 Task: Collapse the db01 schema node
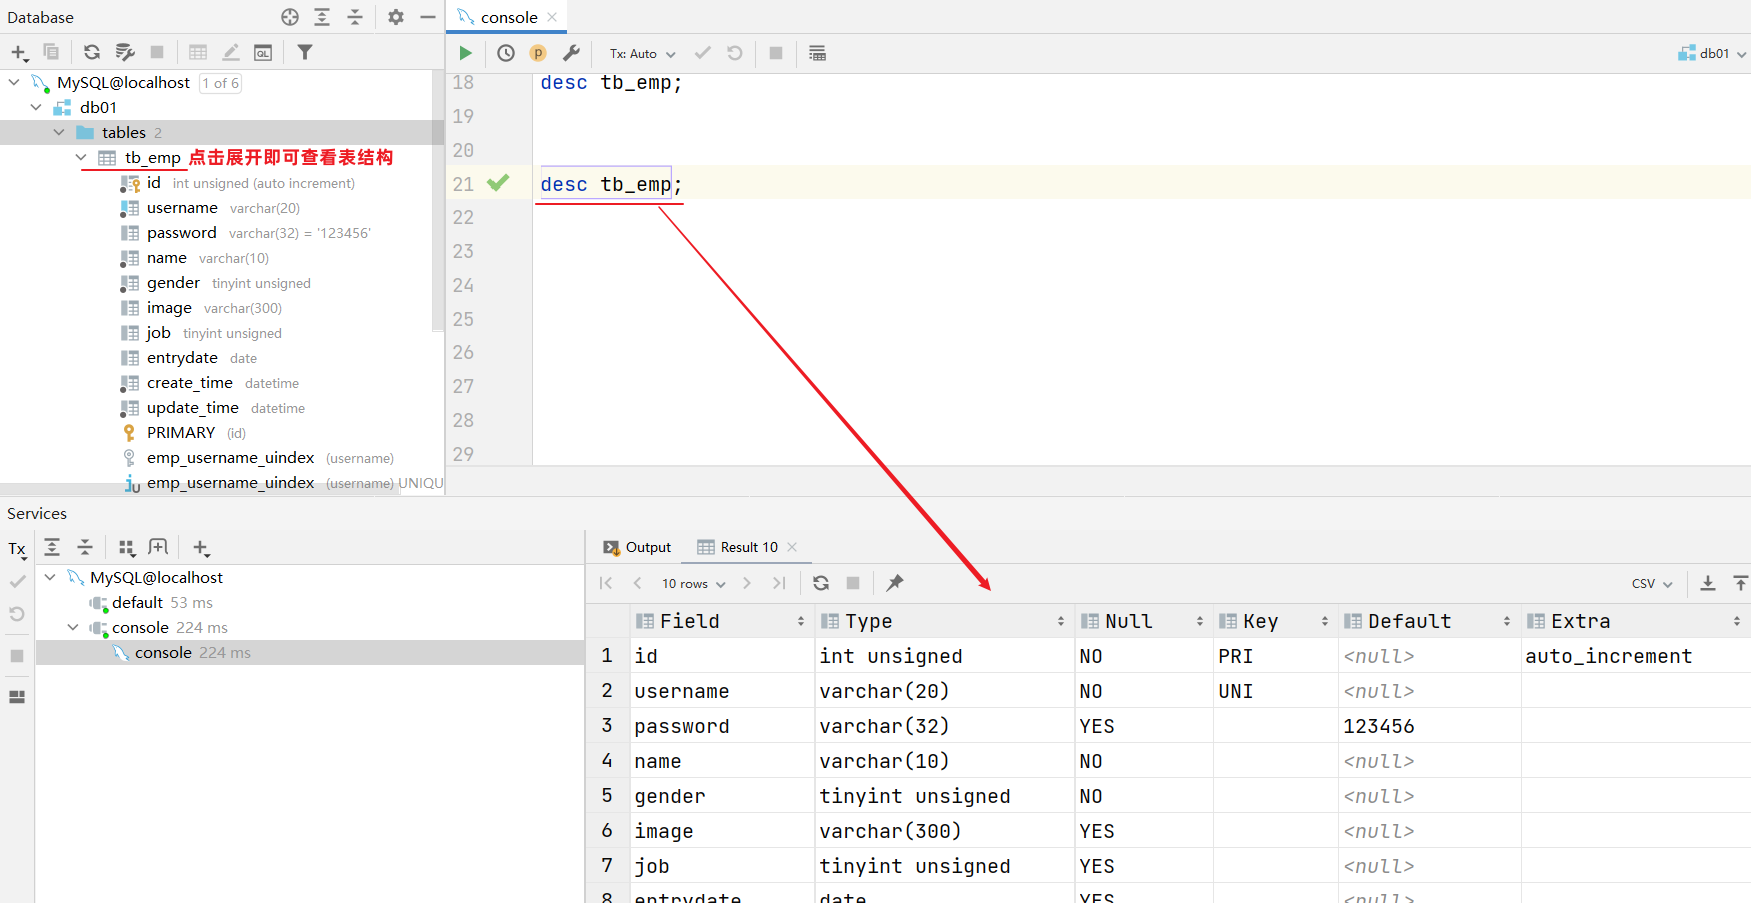(x=37, y=107)
